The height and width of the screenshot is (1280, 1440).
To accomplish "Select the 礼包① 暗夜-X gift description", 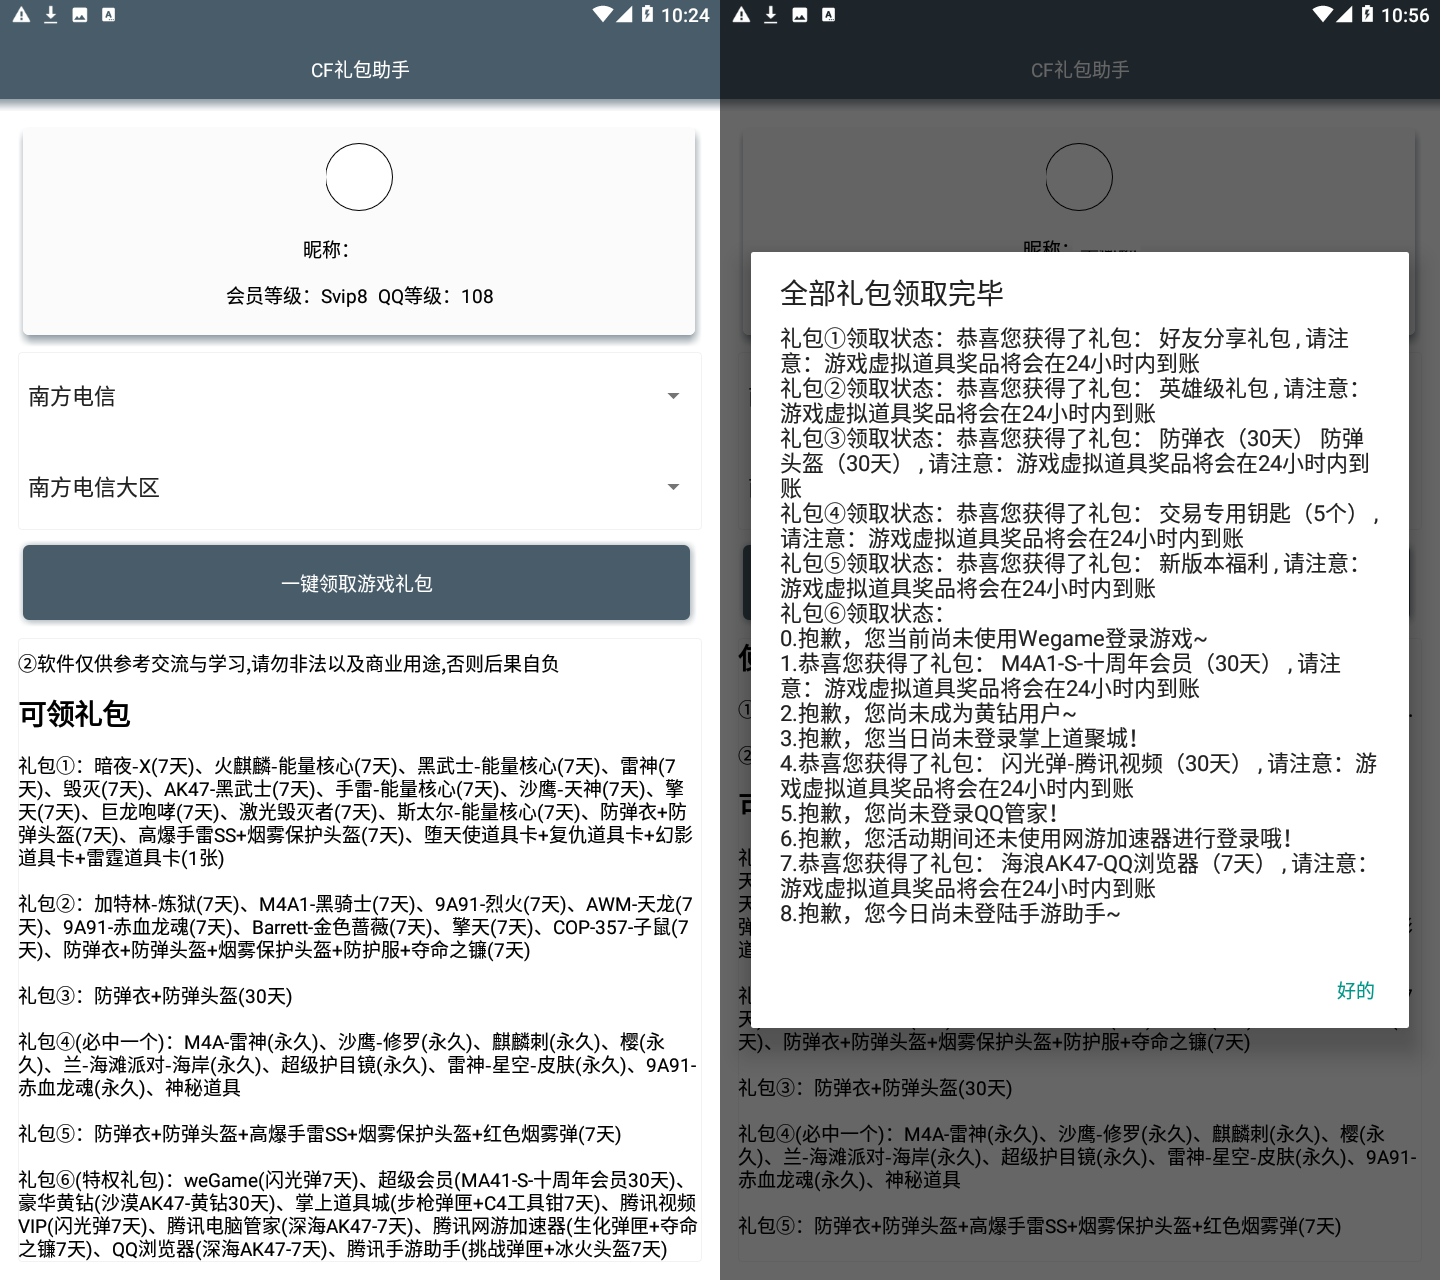I will (x=355, y=811).
